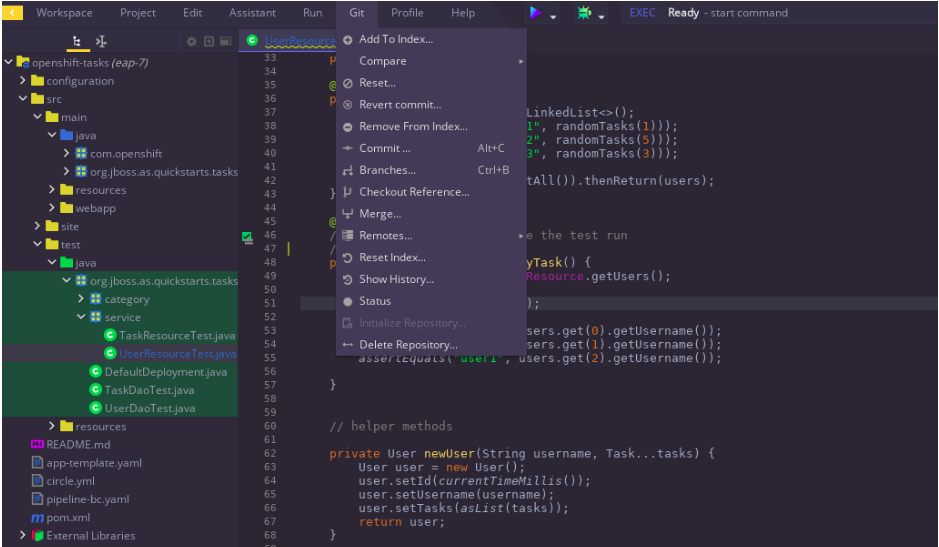Screen dimensions: 939x547
Task: Click the '// helper methods' comment line
Action: click(x=391, y=426)
